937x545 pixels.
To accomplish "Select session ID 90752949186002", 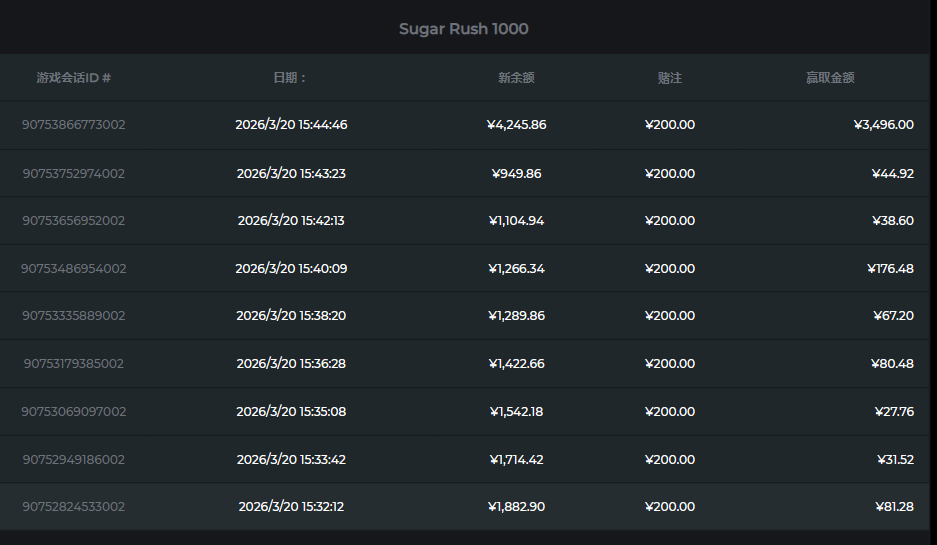I will [x=73, y=459].
